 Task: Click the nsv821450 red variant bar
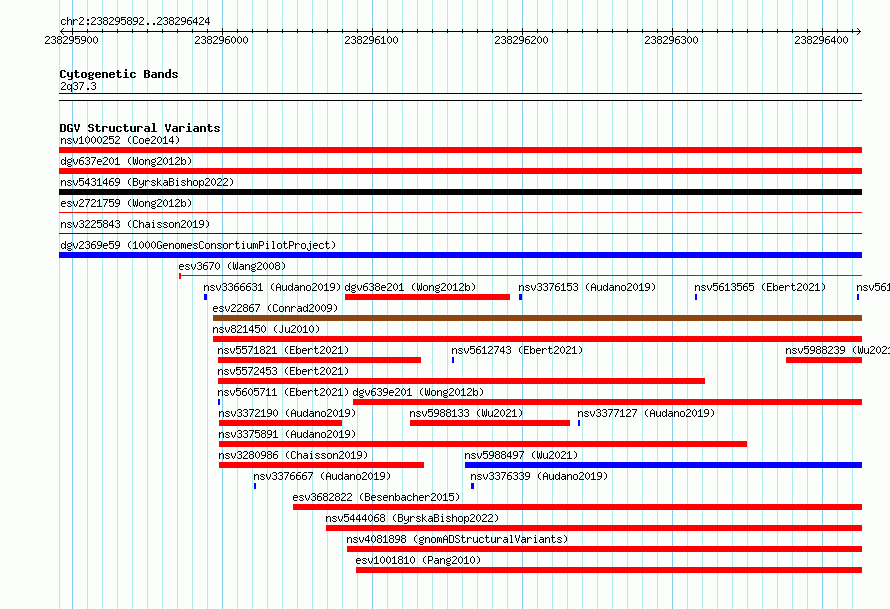[x=538, y=339]
